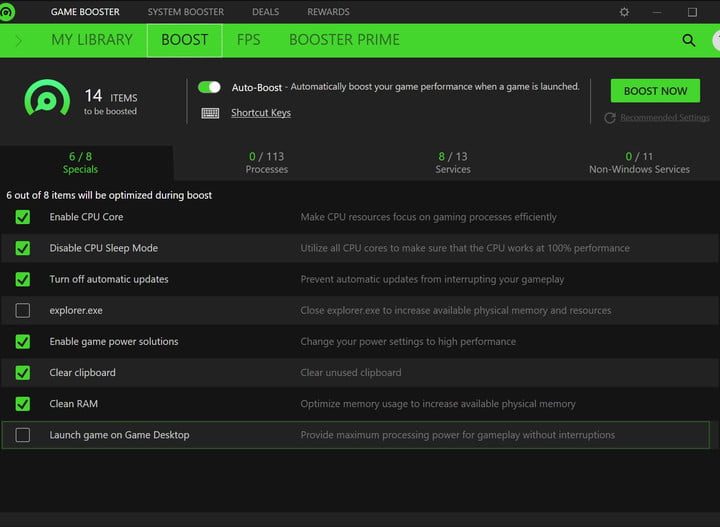Click 'Optimize memory usage' description text
The height and width of the screenshot is (527, 720).
438,404
